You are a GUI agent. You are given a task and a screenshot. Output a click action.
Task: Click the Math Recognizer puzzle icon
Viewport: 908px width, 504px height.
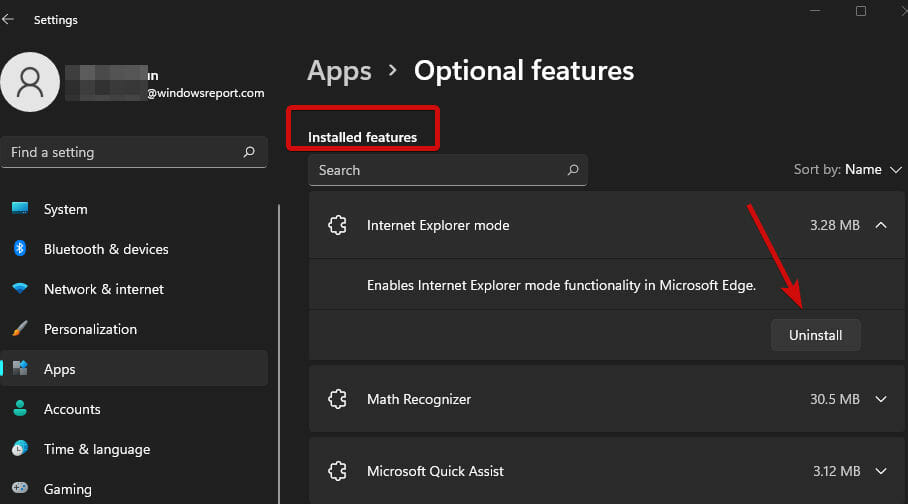(x=338, y=399)
